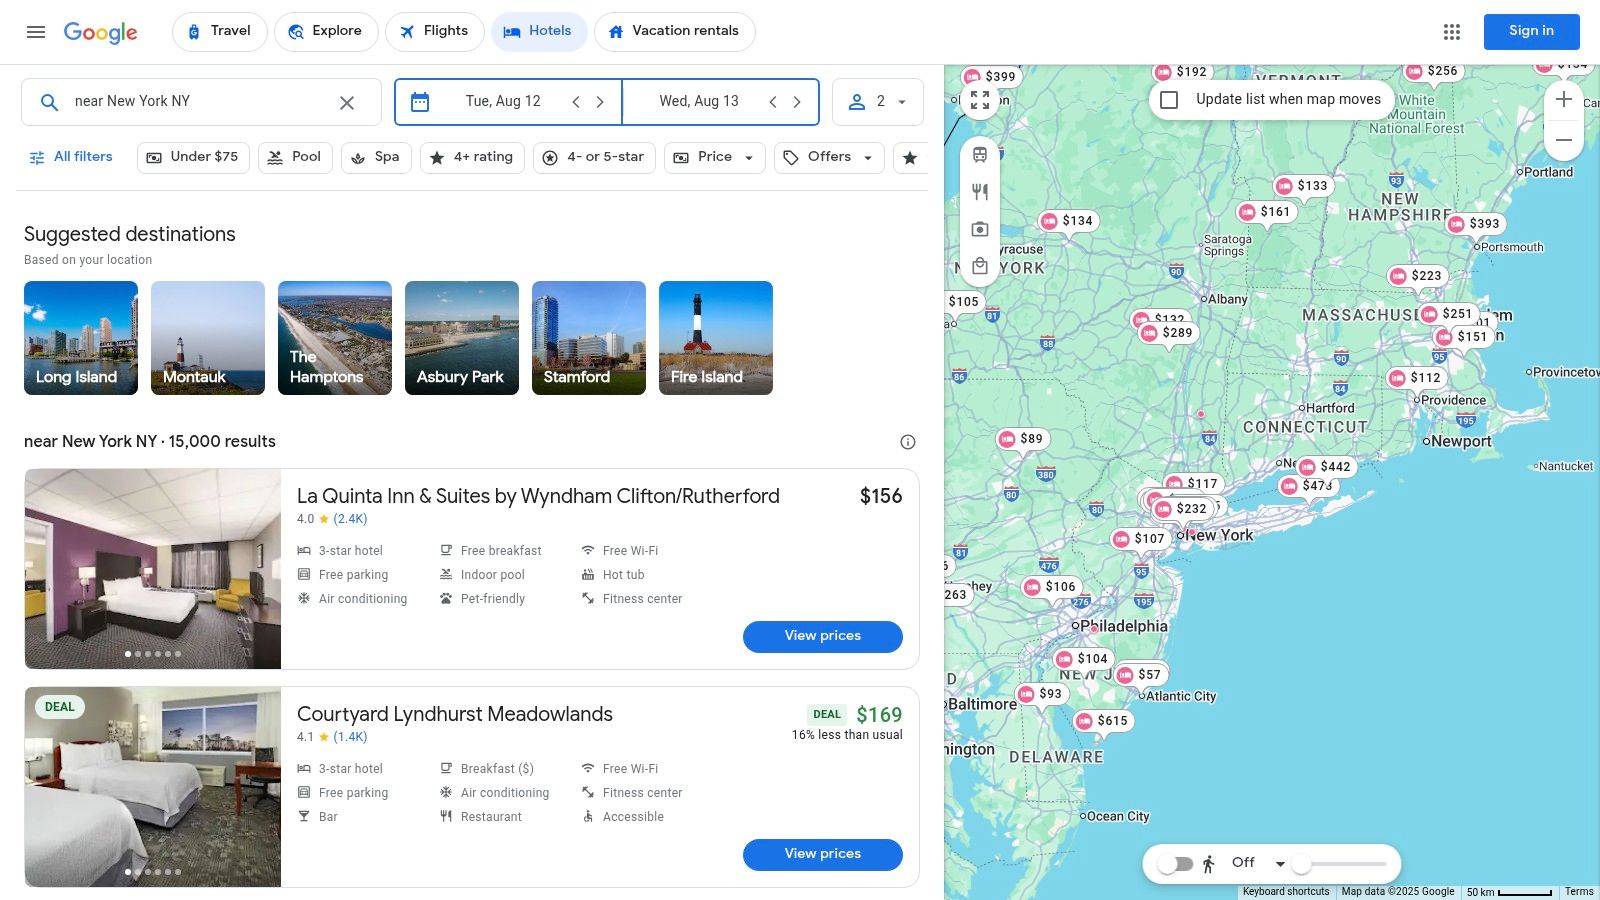Toggle the Pool filter chip
The image size is (1600, 900).
[x=295, y=157]
